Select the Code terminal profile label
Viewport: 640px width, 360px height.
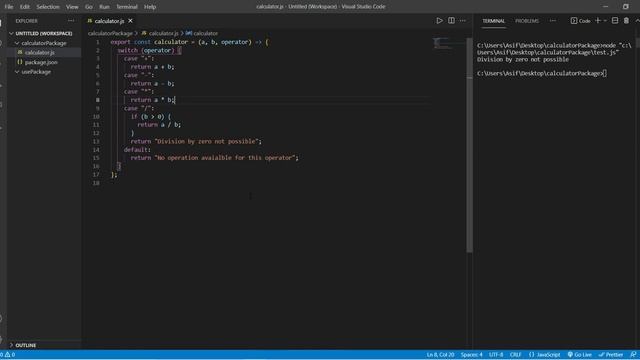[x=580, y=21]
